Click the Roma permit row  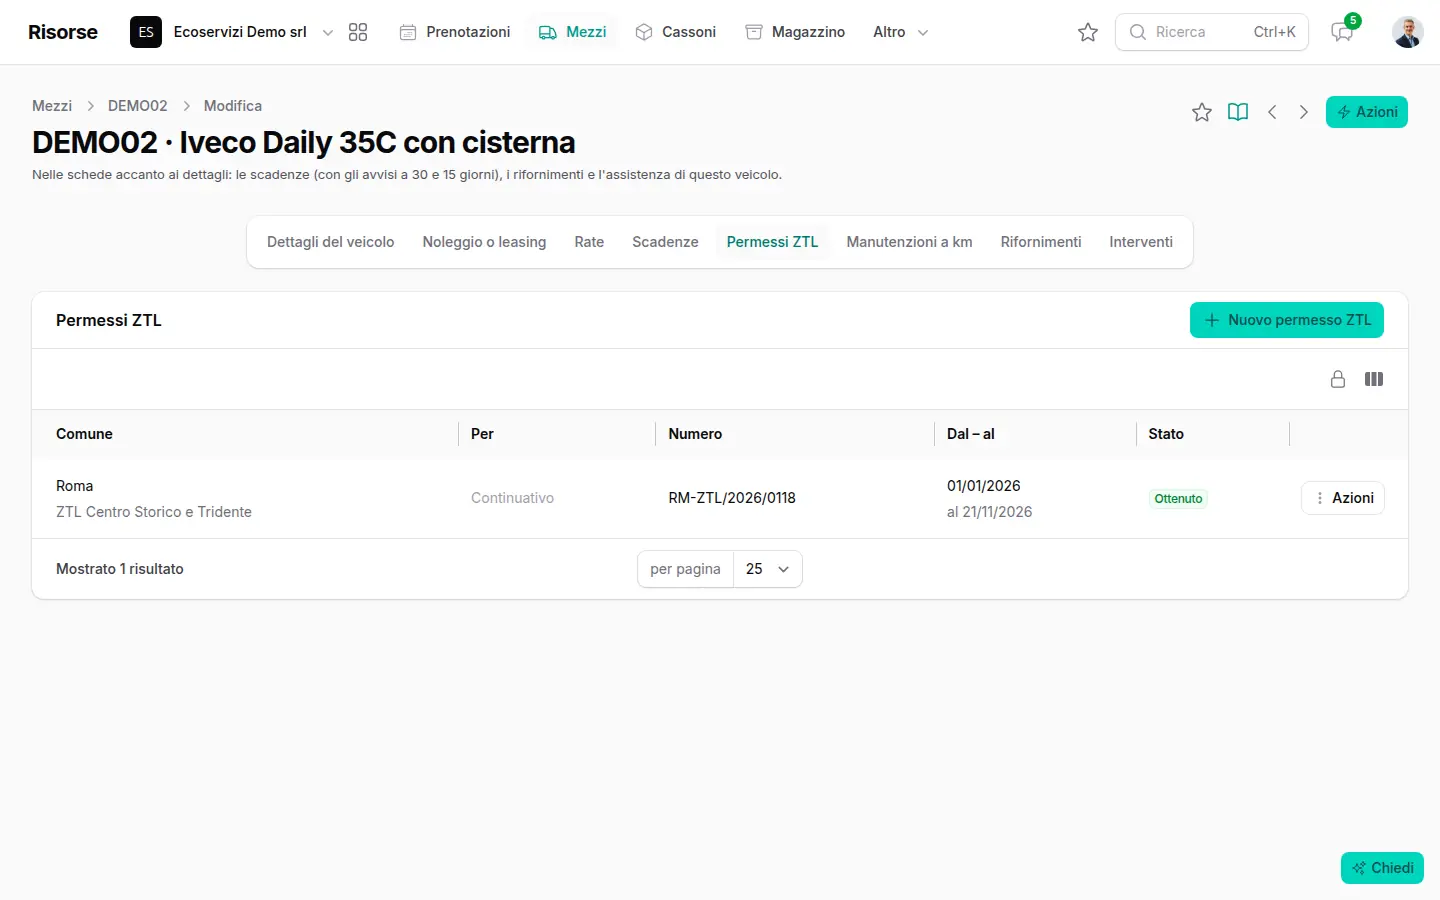point(720,498)
